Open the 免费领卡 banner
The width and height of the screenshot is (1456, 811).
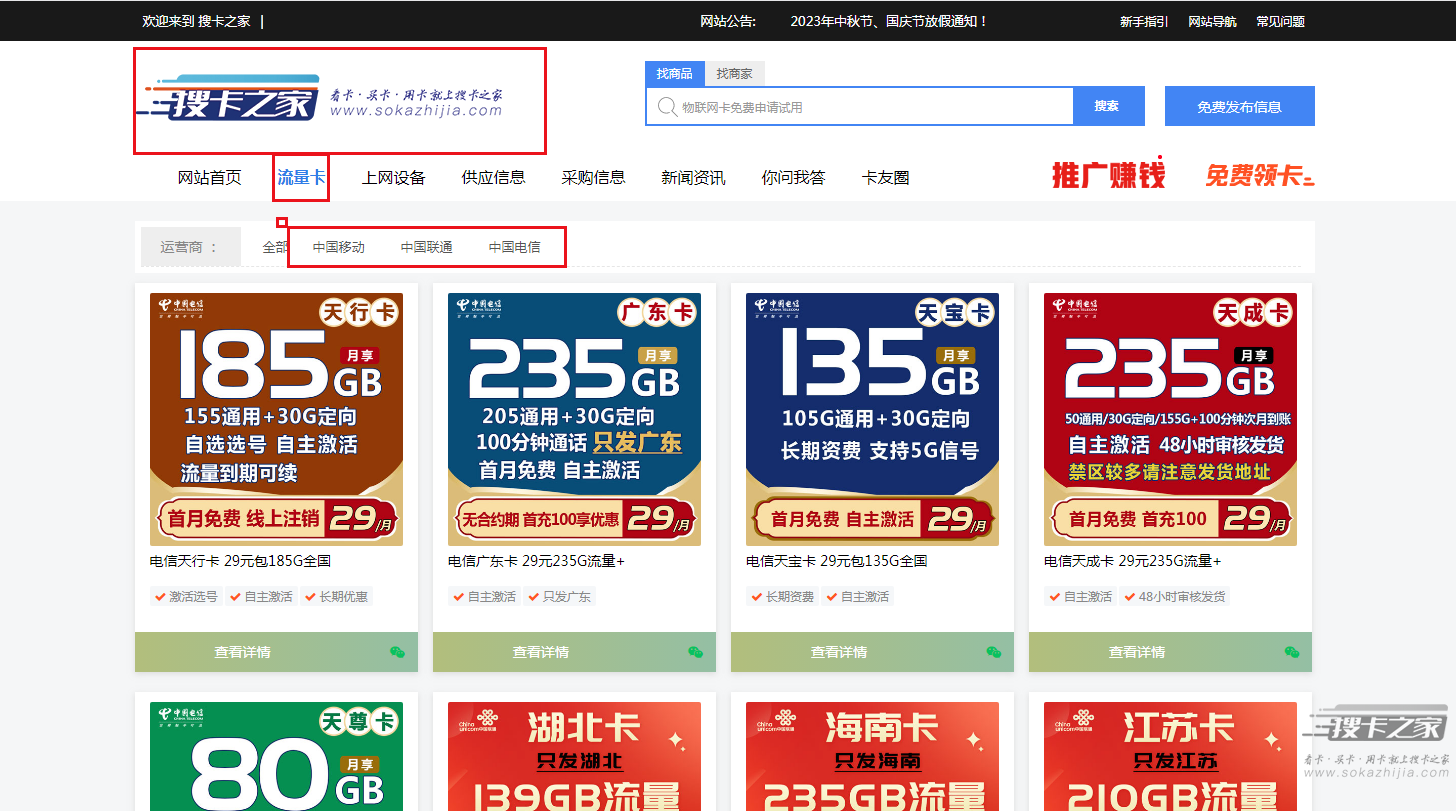click(x=1259, y=175)
